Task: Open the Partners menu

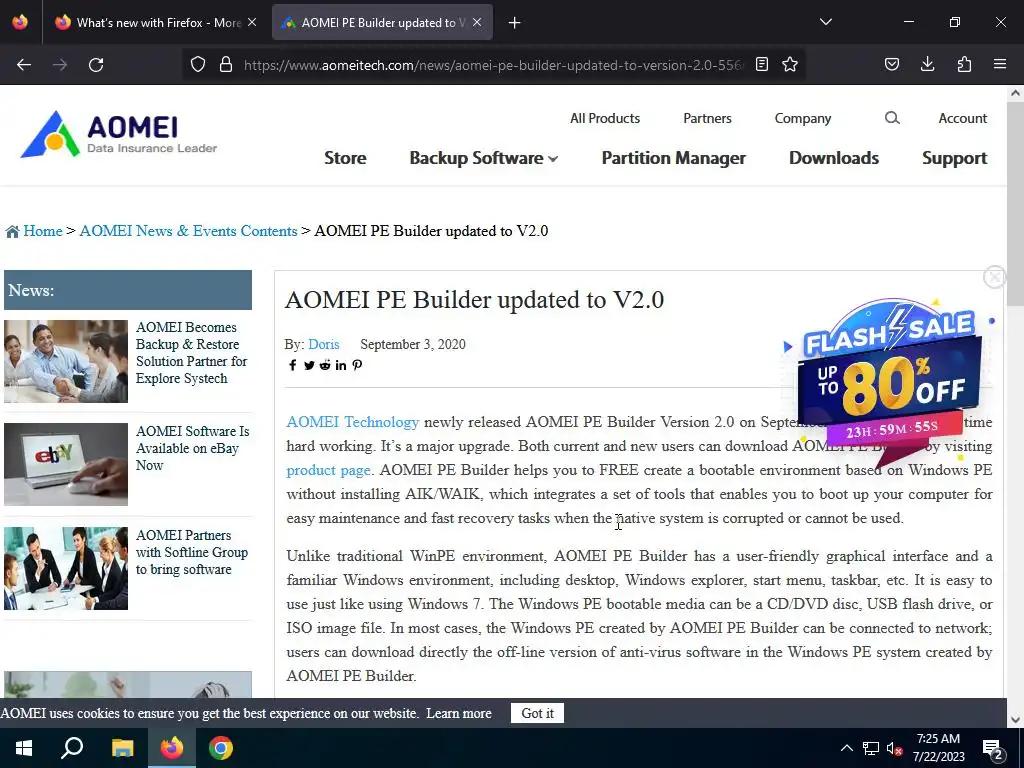Action: click(707, 118)
